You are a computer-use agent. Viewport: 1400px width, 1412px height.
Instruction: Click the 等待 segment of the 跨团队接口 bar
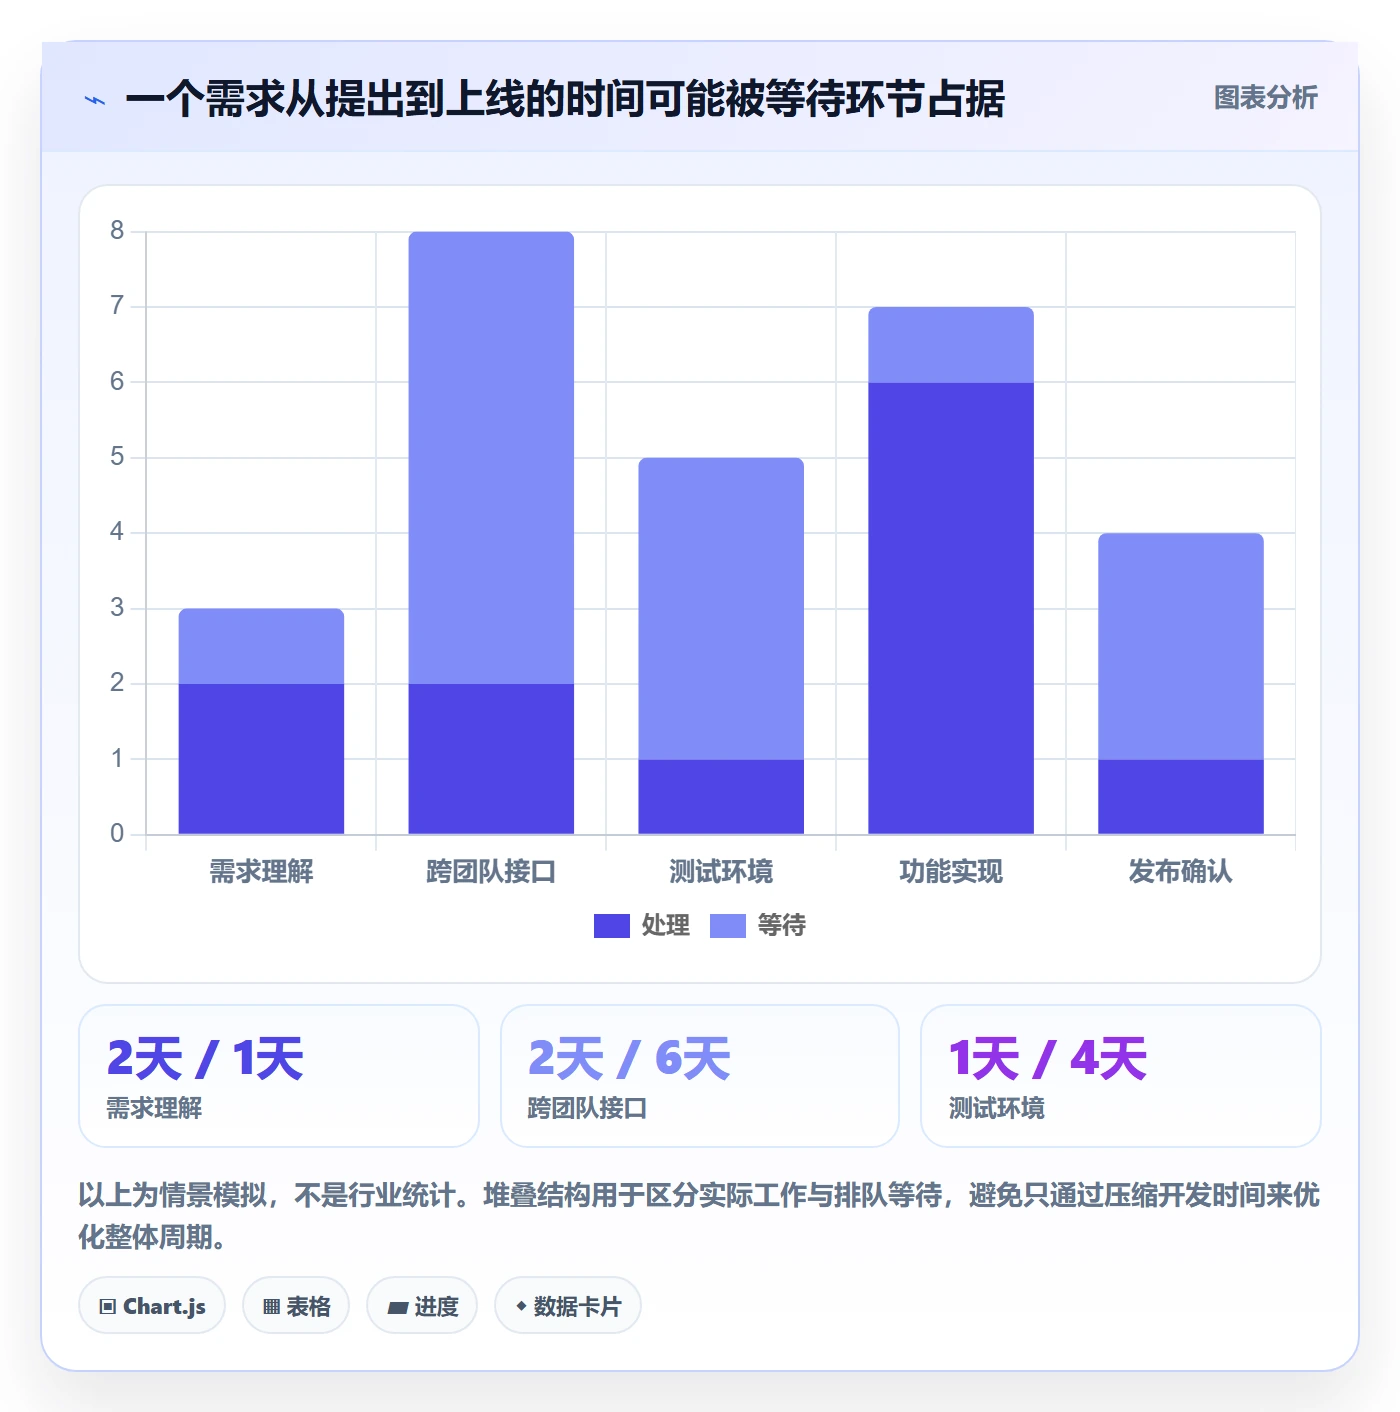491,458
